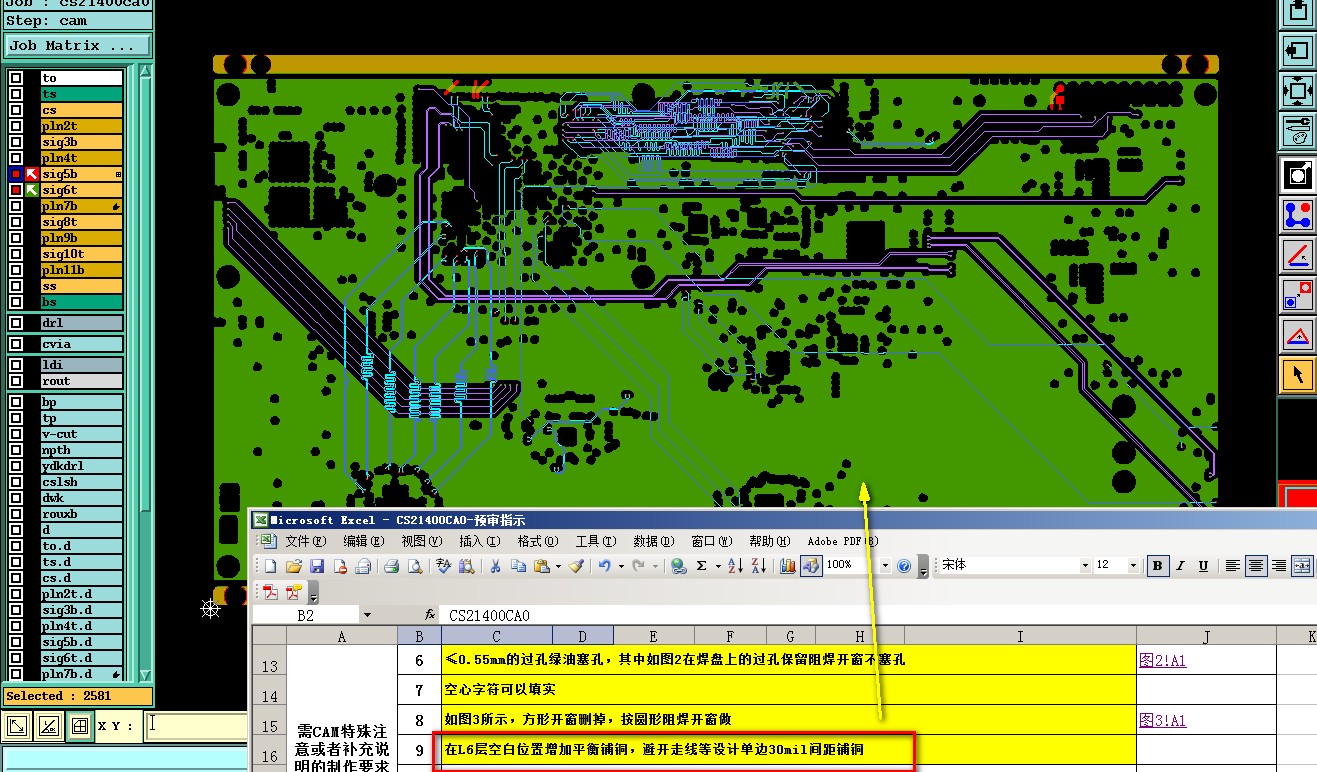The image size is (1317, 772).
Task: Open the Excel Name Box dropdown arrow
Action: (x=367, y=616)
